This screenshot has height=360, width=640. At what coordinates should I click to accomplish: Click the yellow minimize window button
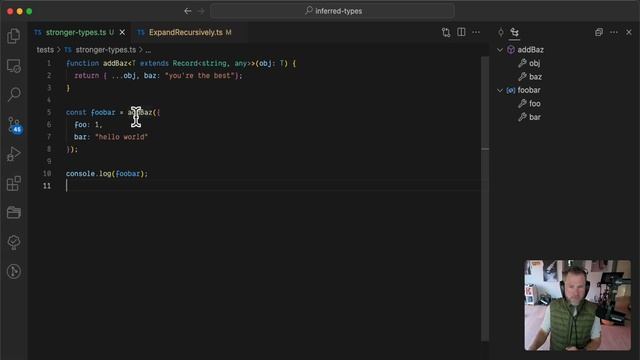pyautogui.click(x=20, y=11)
